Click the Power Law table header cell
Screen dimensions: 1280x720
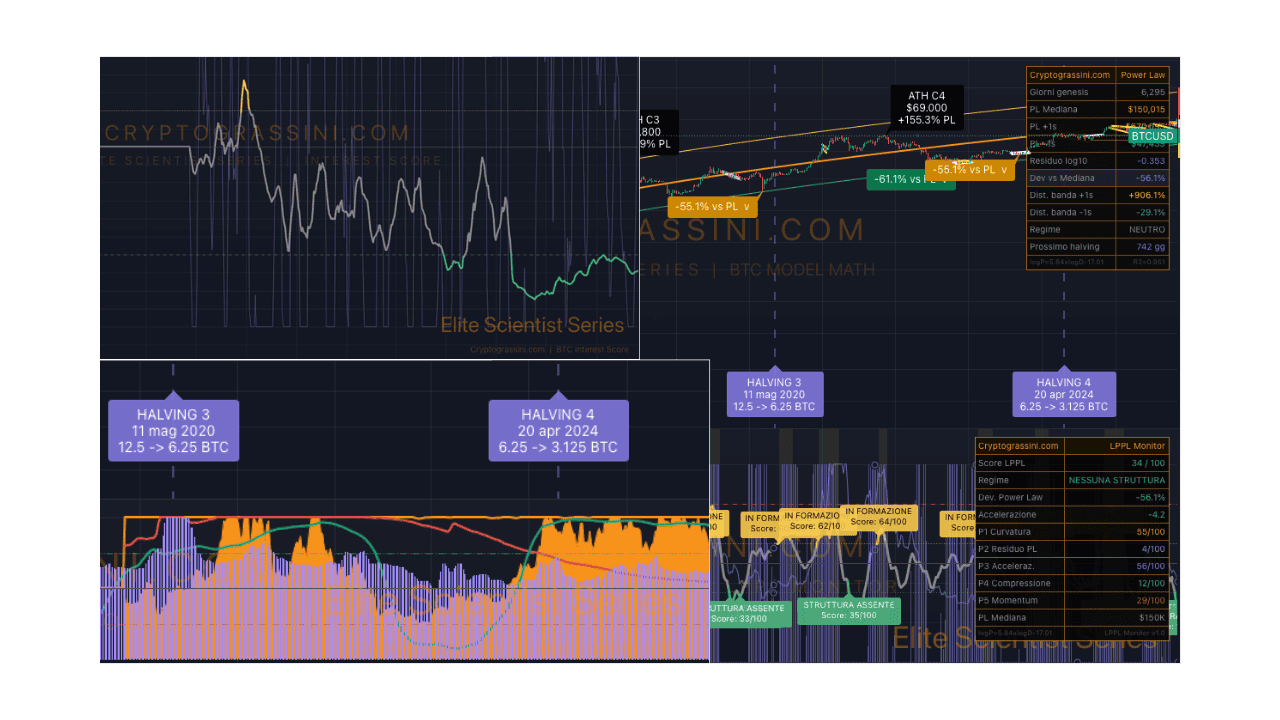point(1142,75)
